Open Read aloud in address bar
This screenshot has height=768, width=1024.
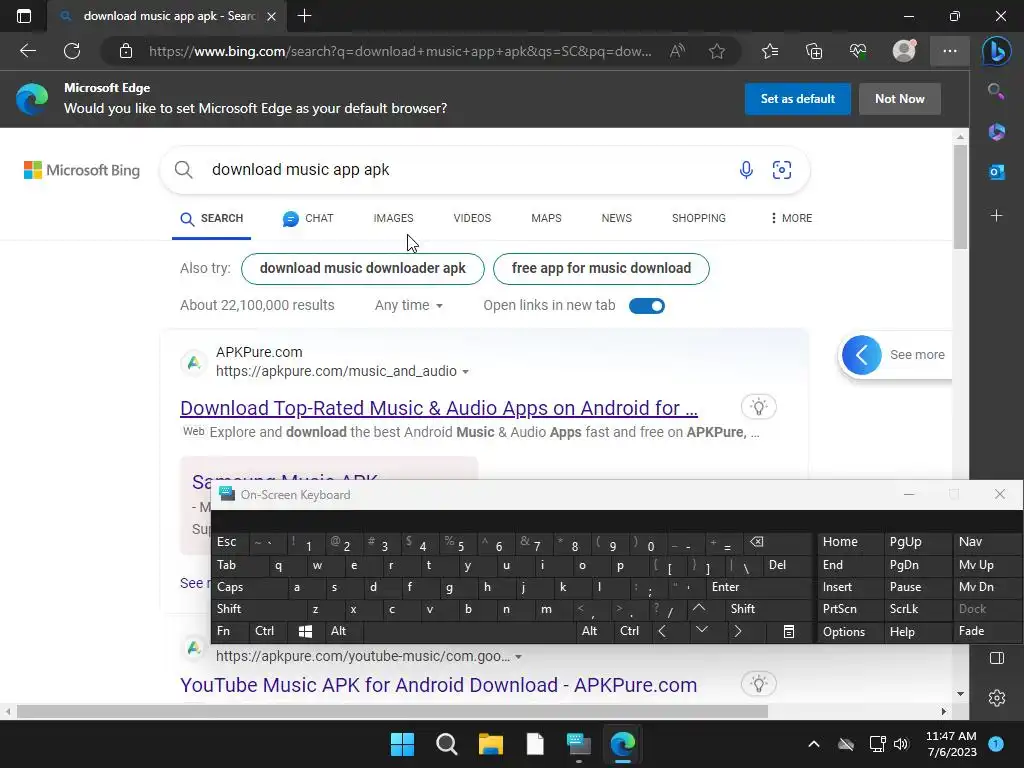click(x=677, y=51)
